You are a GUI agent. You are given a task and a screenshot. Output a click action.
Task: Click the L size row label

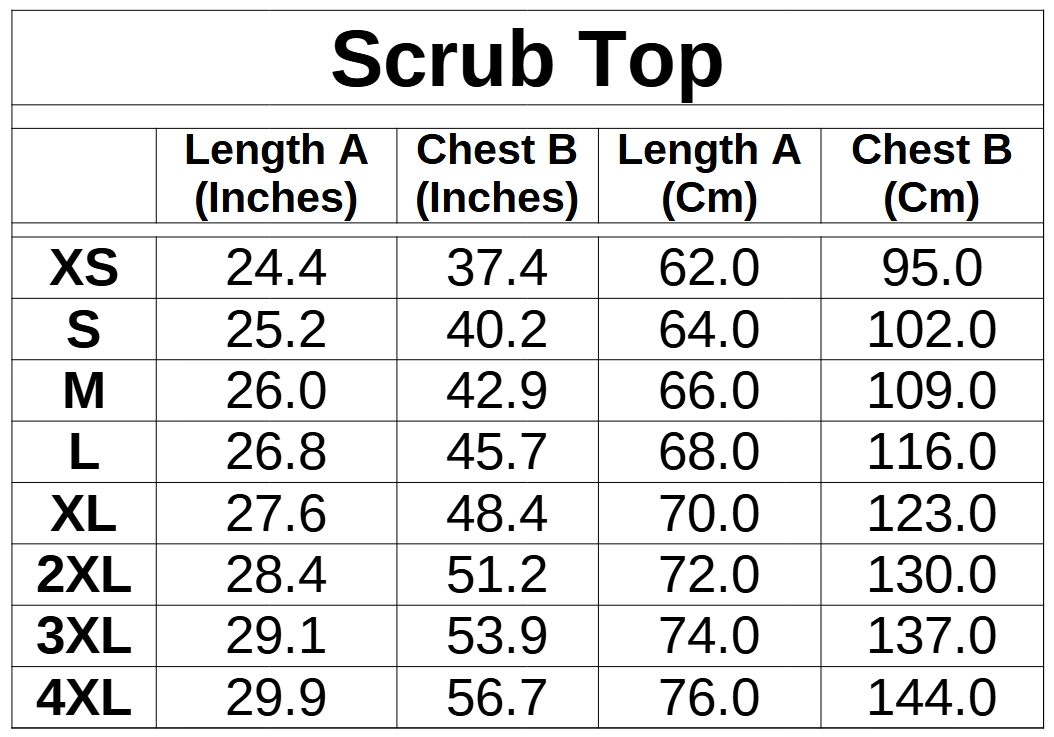[84, 453]
